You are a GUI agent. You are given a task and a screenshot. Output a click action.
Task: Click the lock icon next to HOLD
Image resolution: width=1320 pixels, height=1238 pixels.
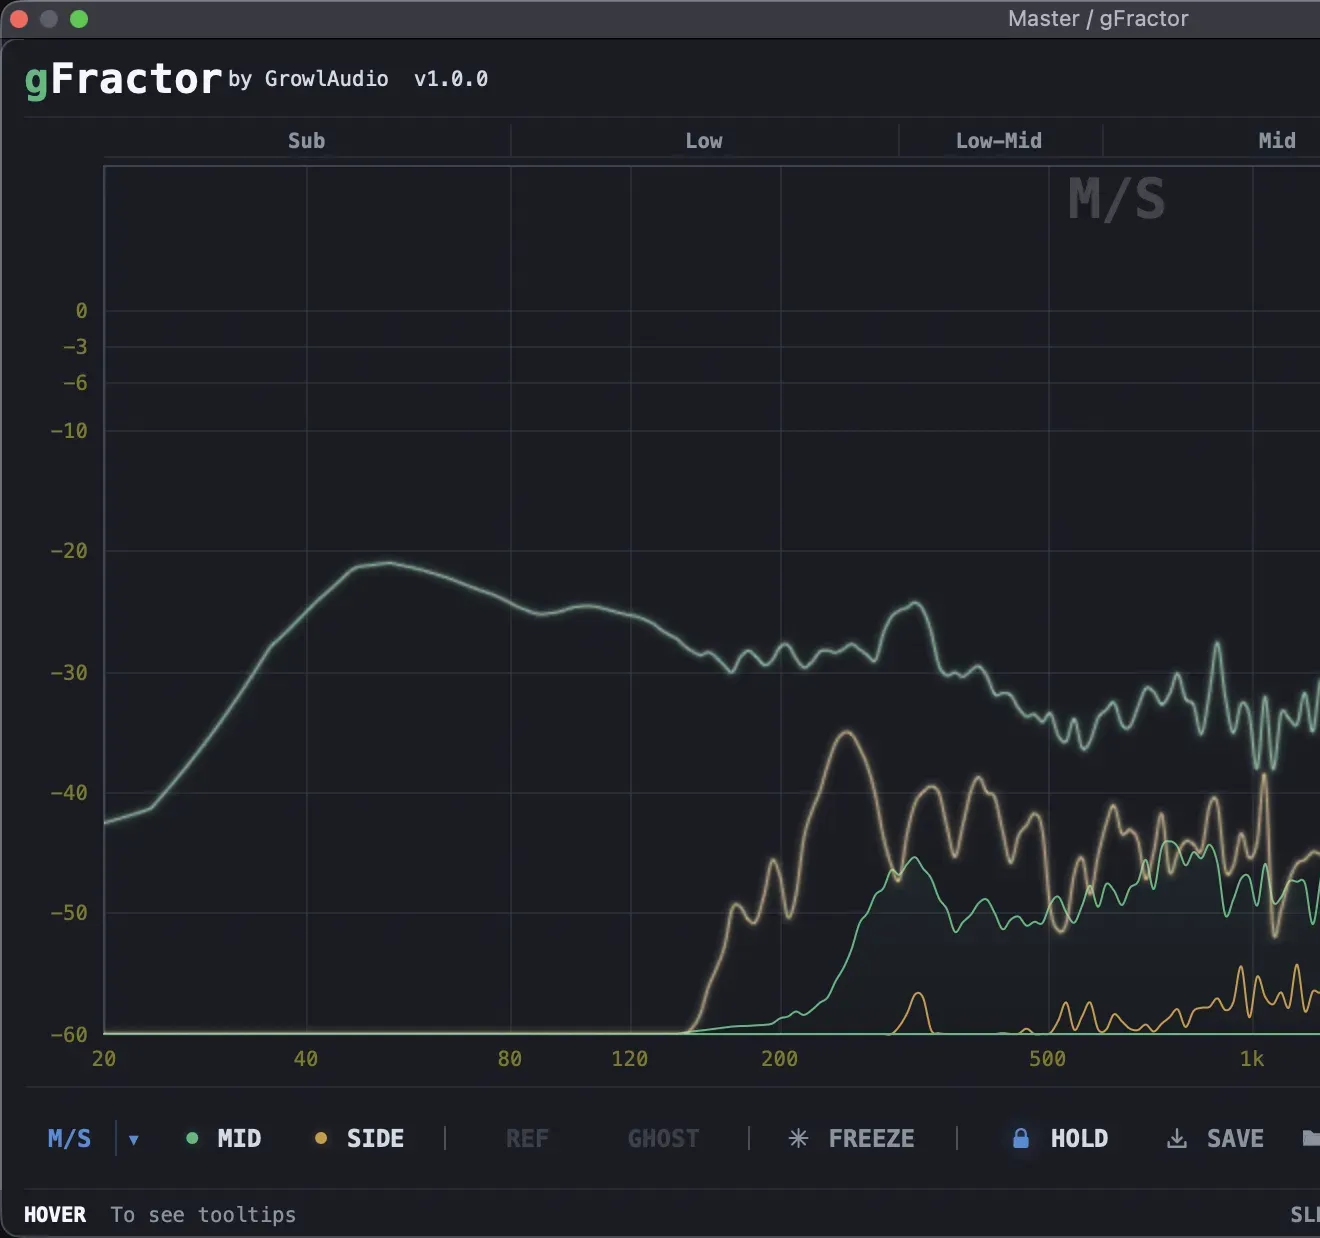click(1022, 1138)
